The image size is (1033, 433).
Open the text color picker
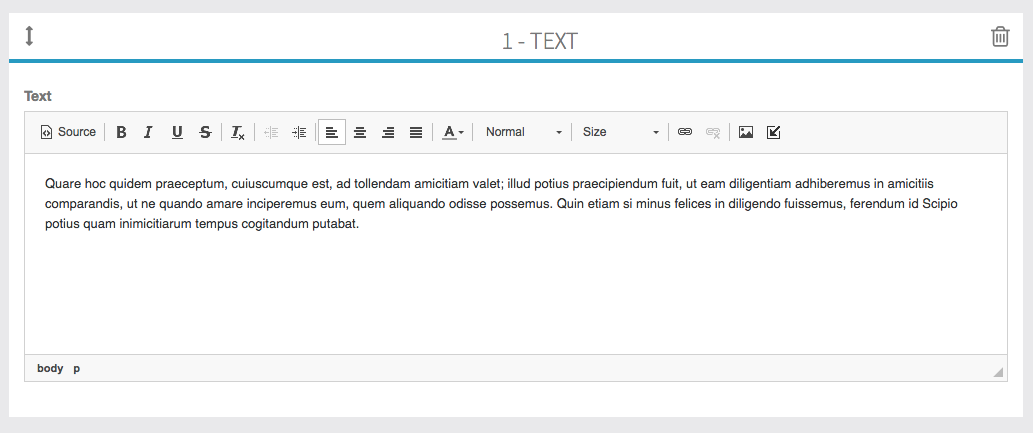pyautogui.click(x=453, y=132)
